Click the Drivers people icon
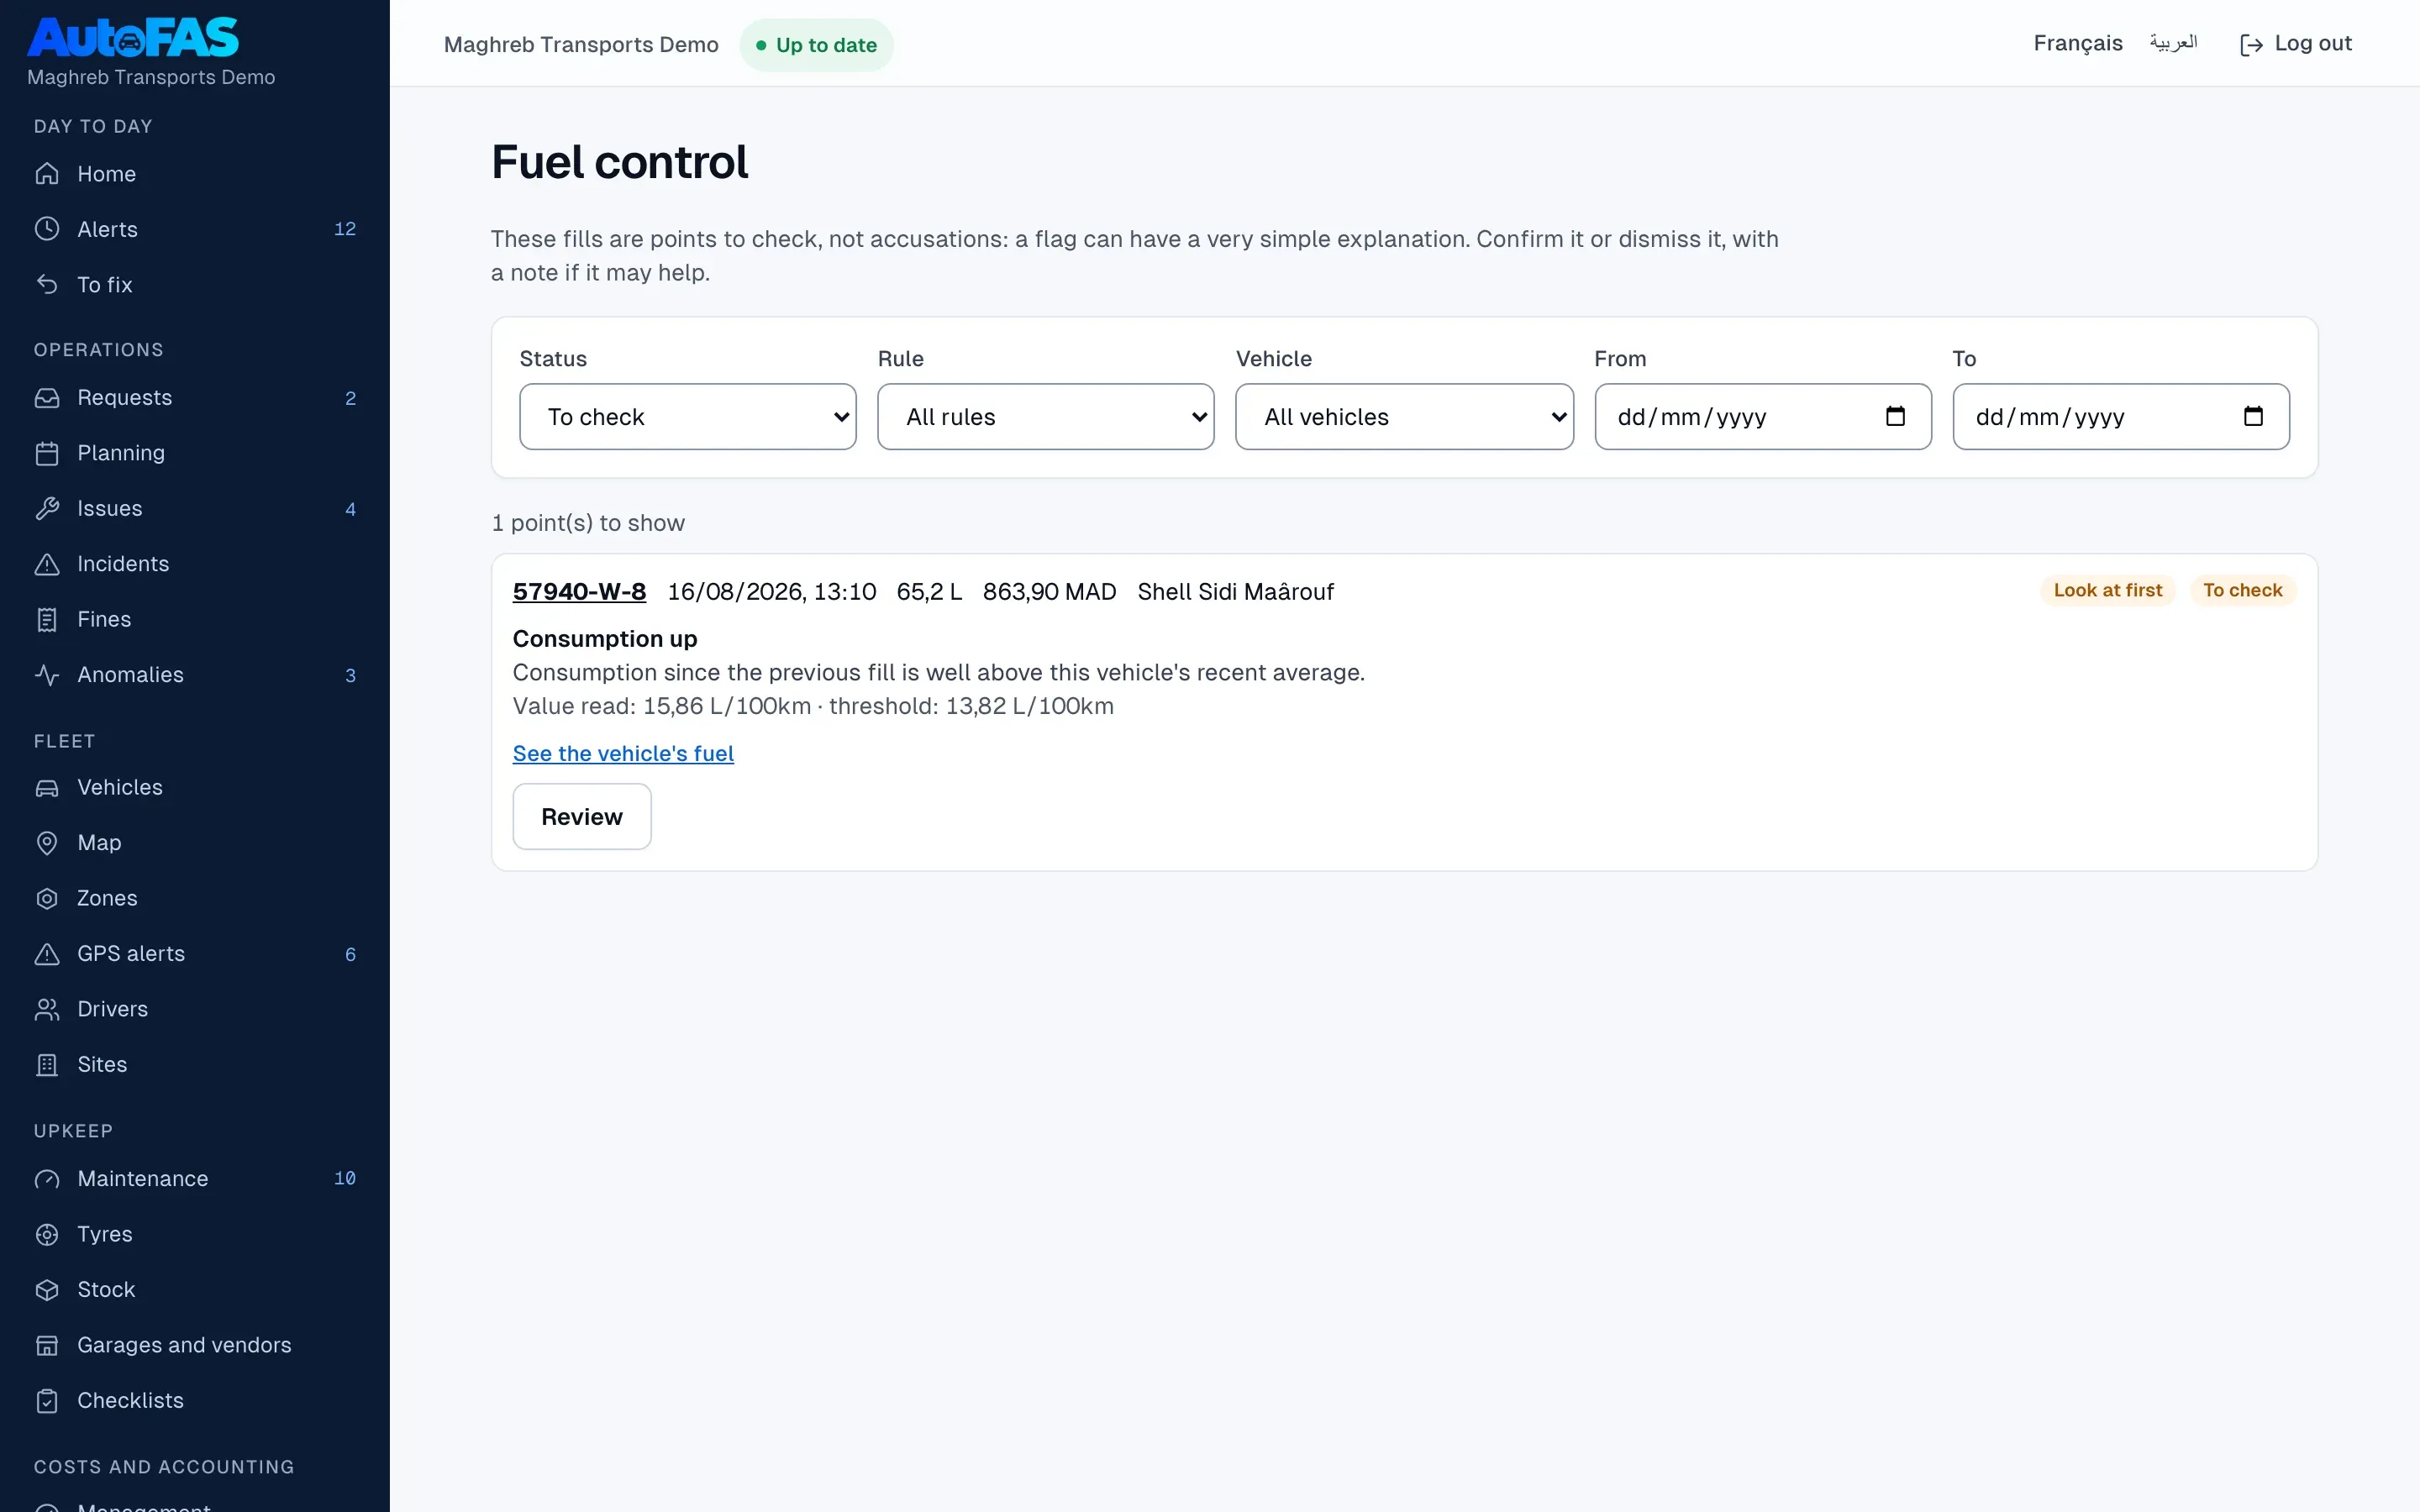Image resolution: width=2420 pixels, height=1512 pixels. (47, 1010)
